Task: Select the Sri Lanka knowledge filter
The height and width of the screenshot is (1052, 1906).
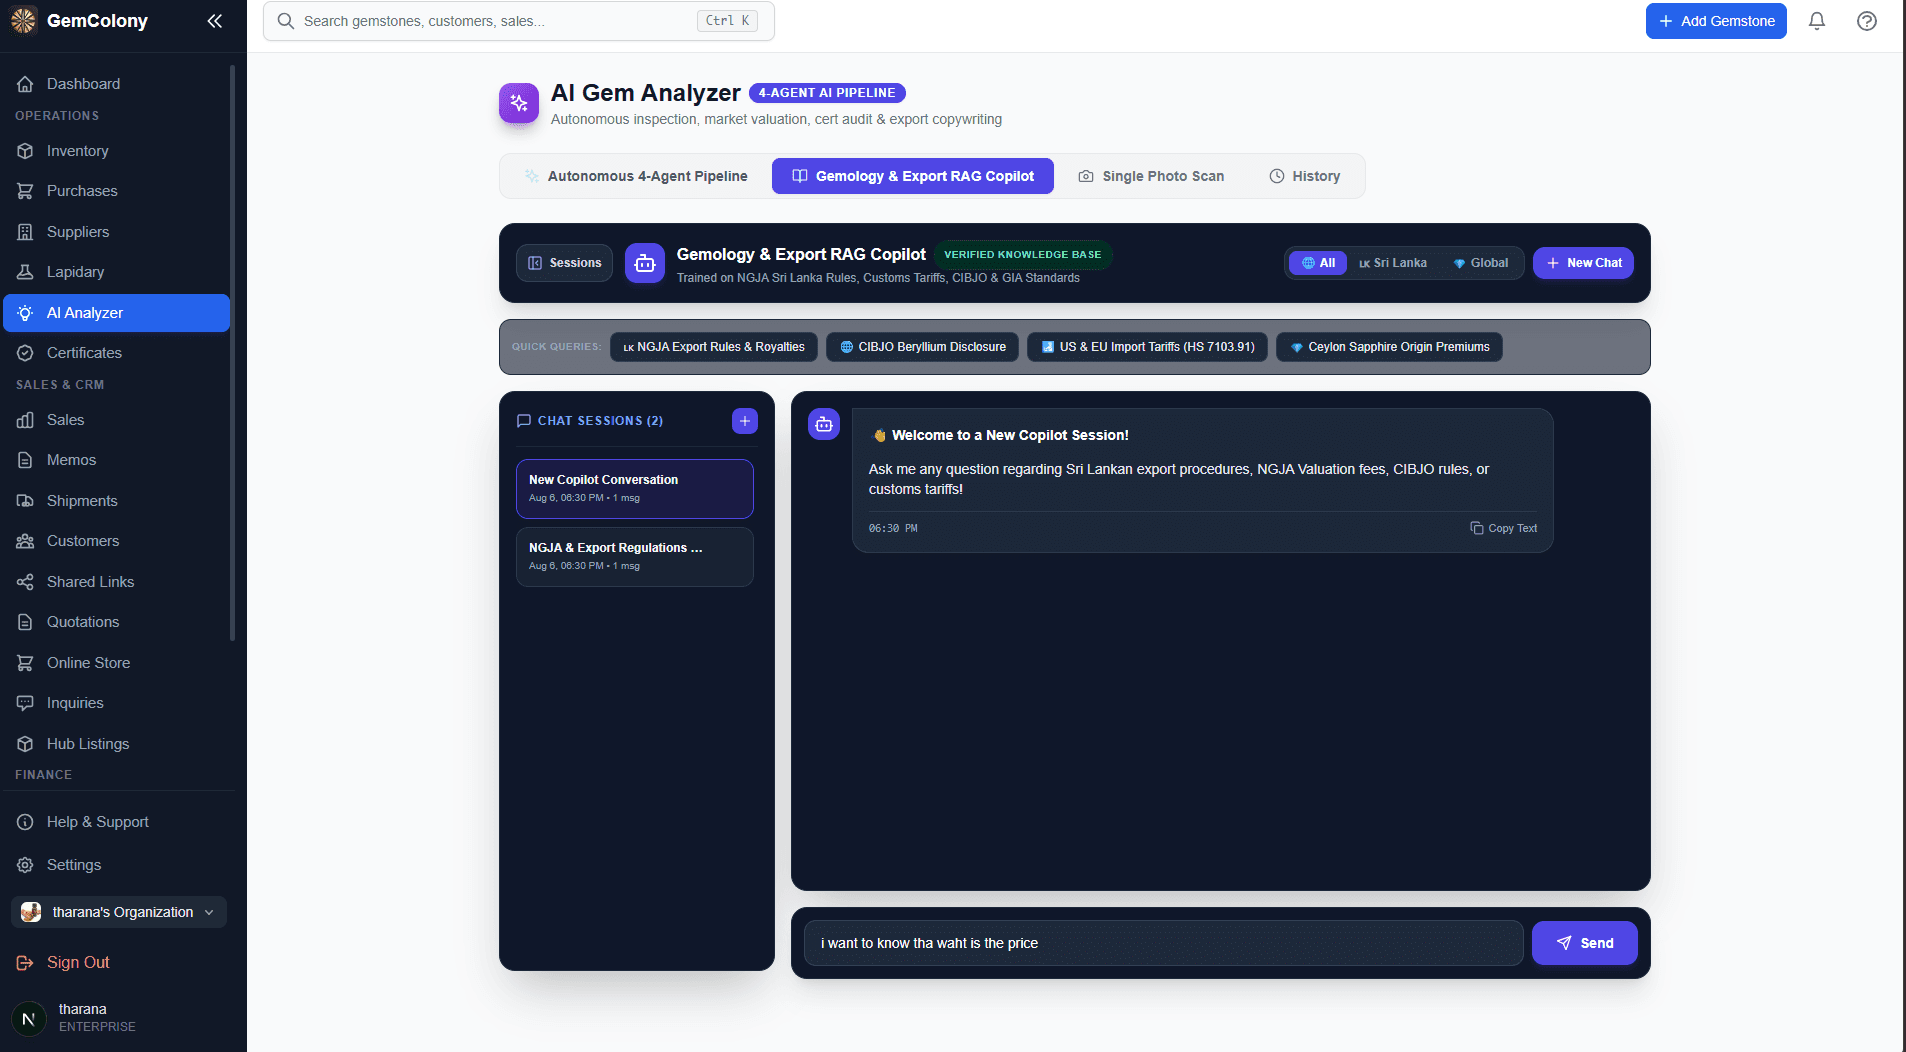Action: click(1393, 263)
